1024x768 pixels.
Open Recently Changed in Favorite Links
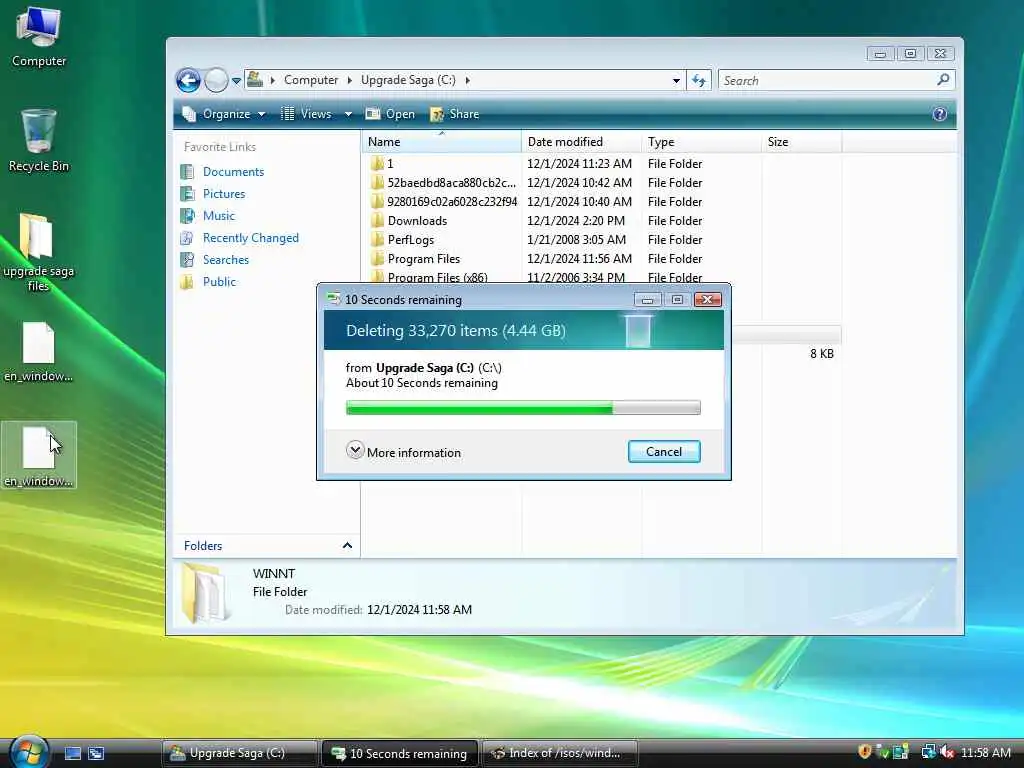(x=251, y=238)
